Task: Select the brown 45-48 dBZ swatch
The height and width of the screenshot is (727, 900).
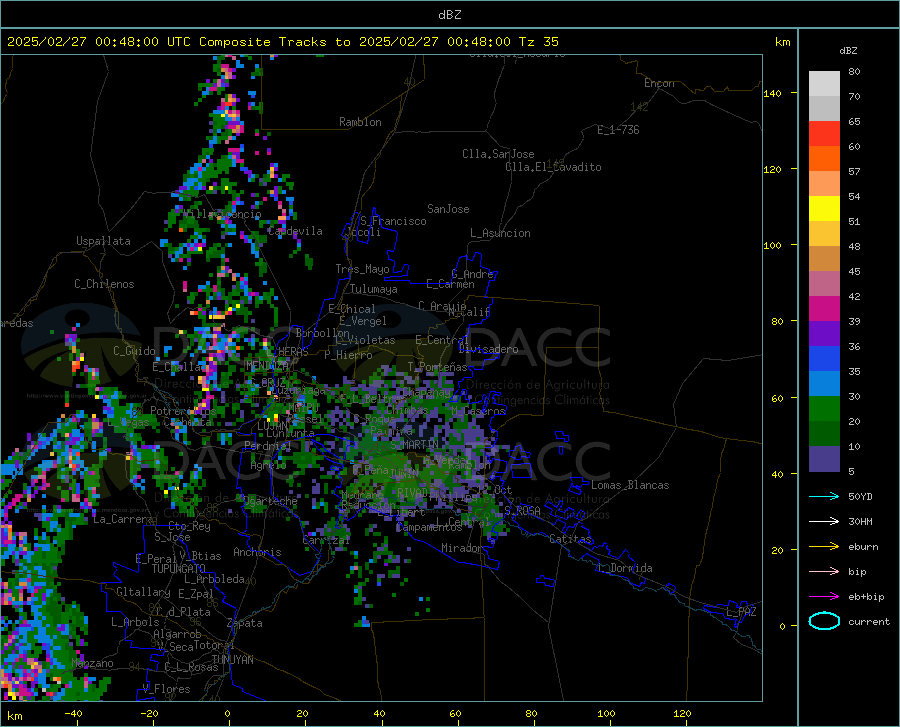Action: pyautogui.click(x=824, y=259)
